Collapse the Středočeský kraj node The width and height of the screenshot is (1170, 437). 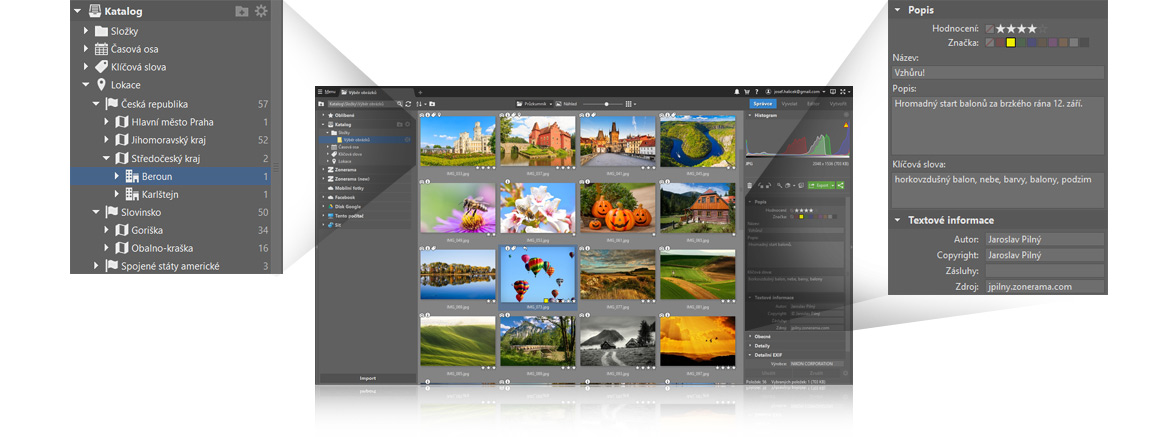coord(106,158)
